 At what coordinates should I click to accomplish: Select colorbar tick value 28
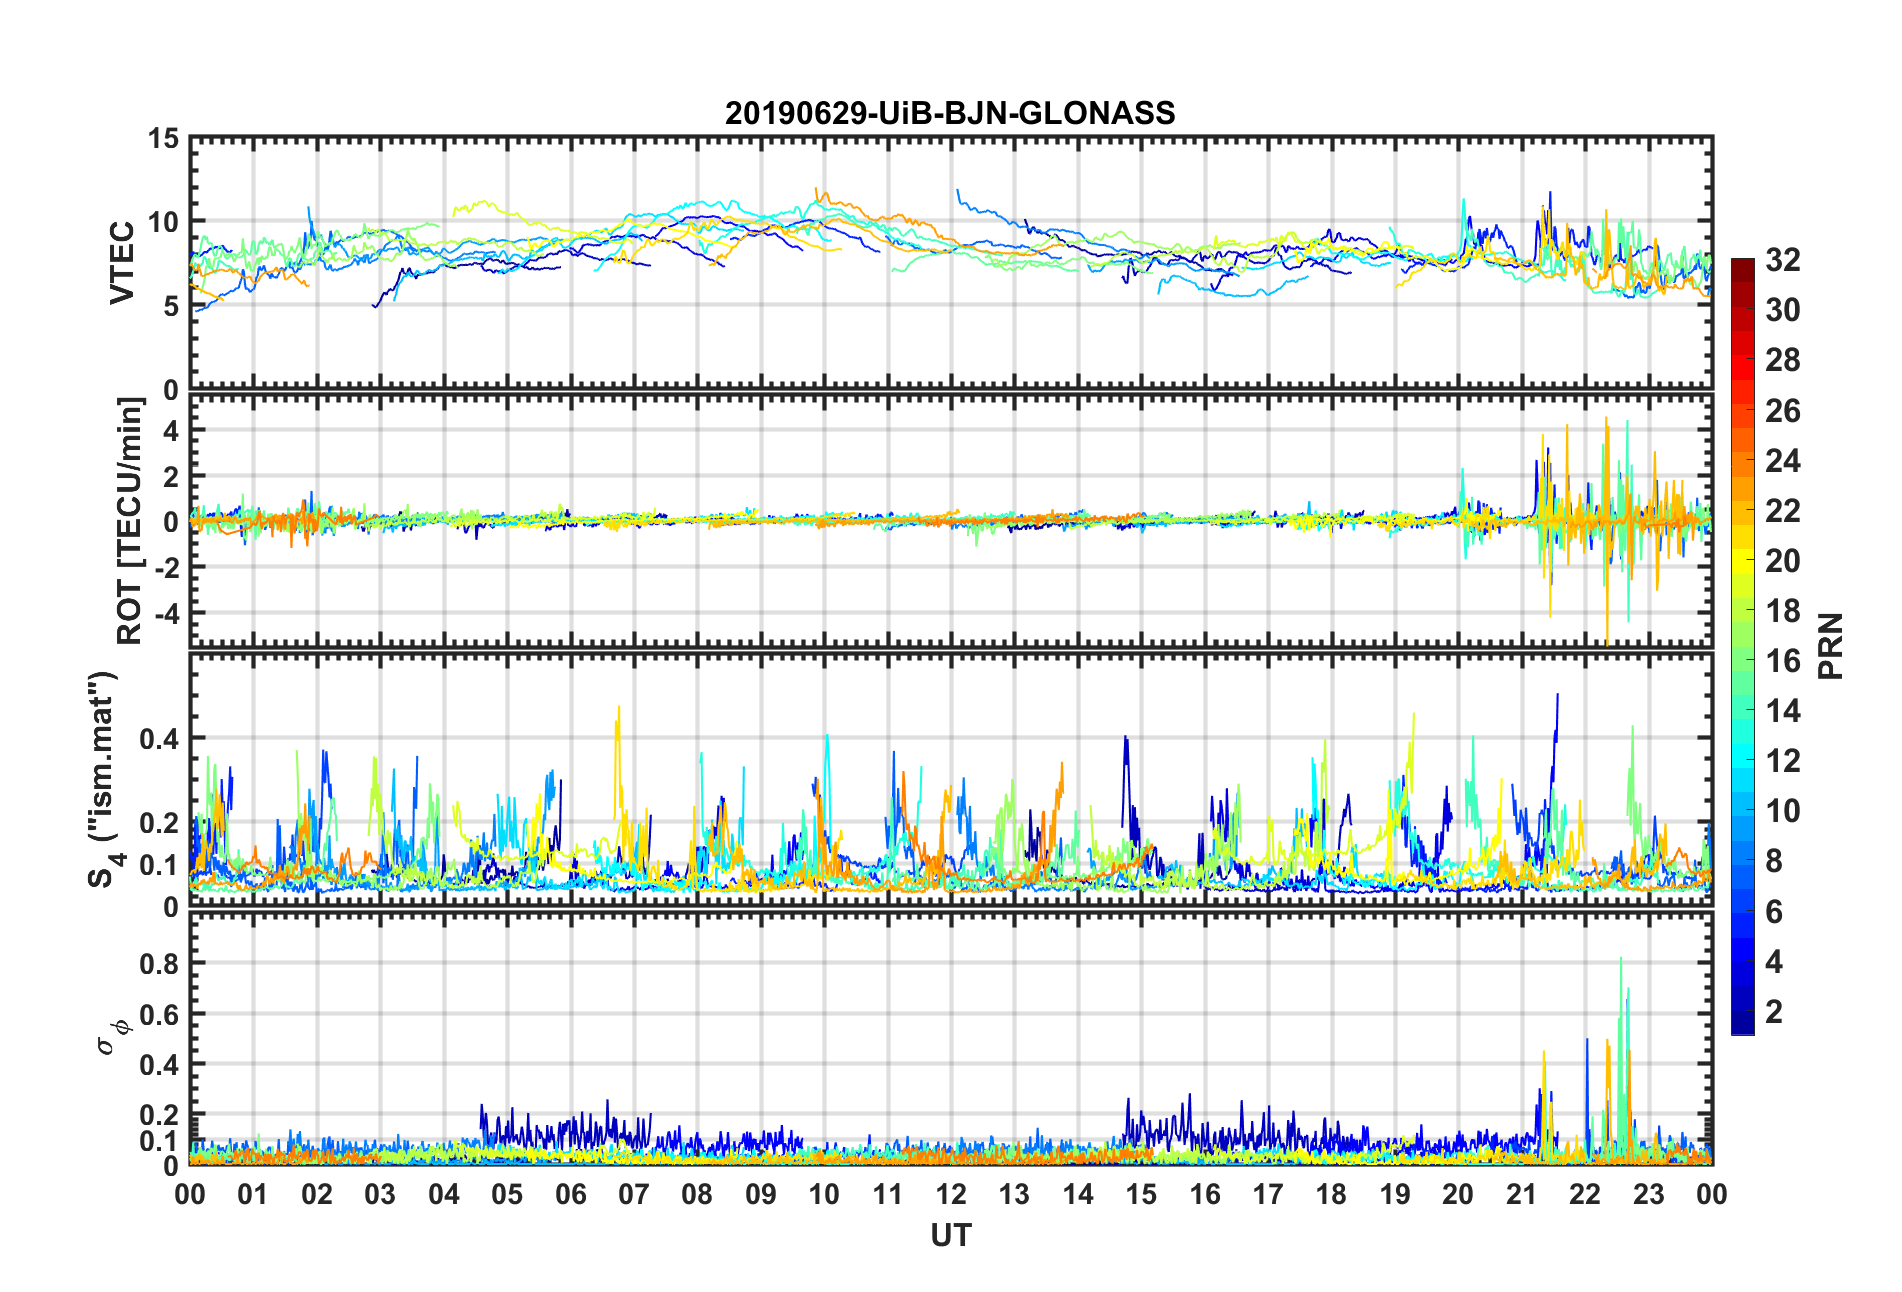[x=1783, y=360]
